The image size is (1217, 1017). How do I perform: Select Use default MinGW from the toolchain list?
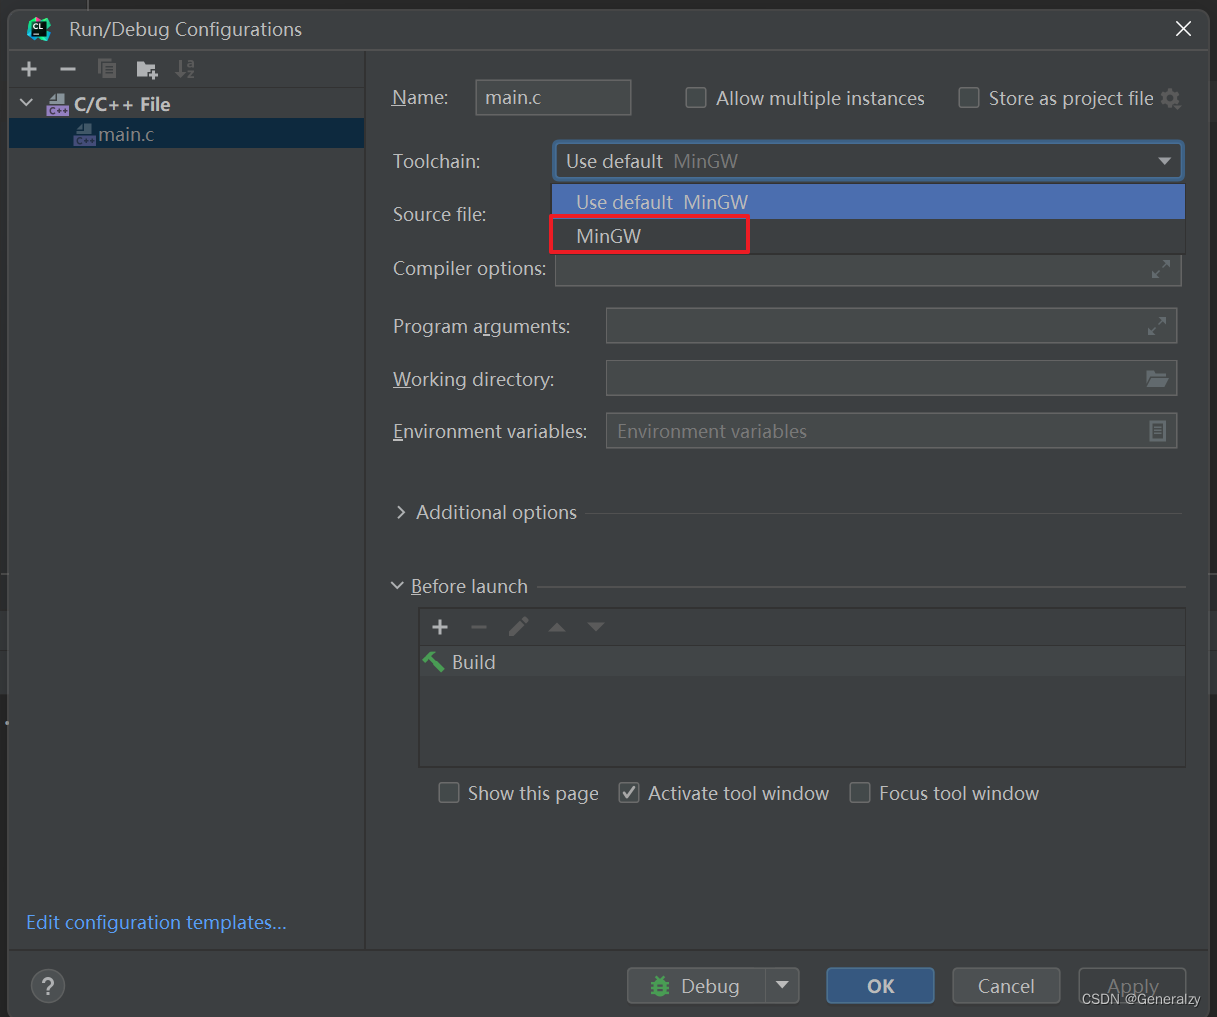coord(868,202)
